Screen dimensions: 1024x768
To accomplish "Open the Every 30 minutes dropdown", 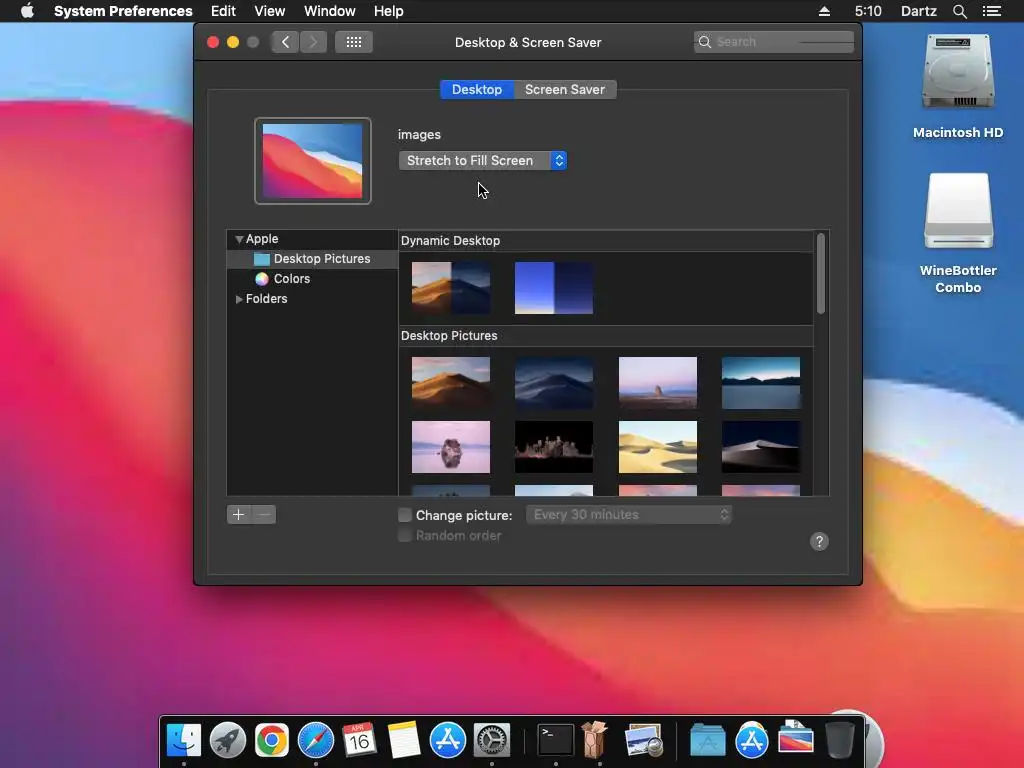I will pyautogui.click(x=629, y=515).
